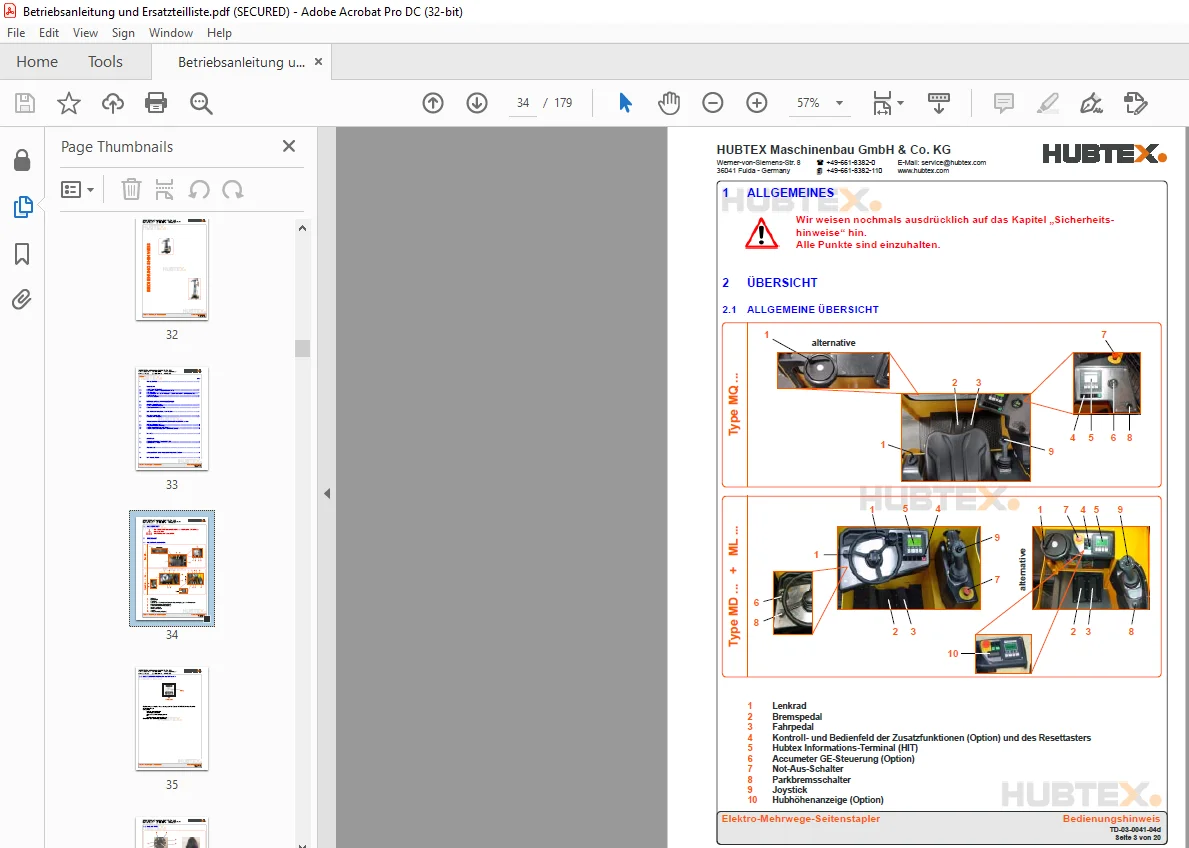Viewport: 1189px width, 848px height.
Task: Zoom in with the plus button
Action: pyautogui.click(x=757, y=103)
